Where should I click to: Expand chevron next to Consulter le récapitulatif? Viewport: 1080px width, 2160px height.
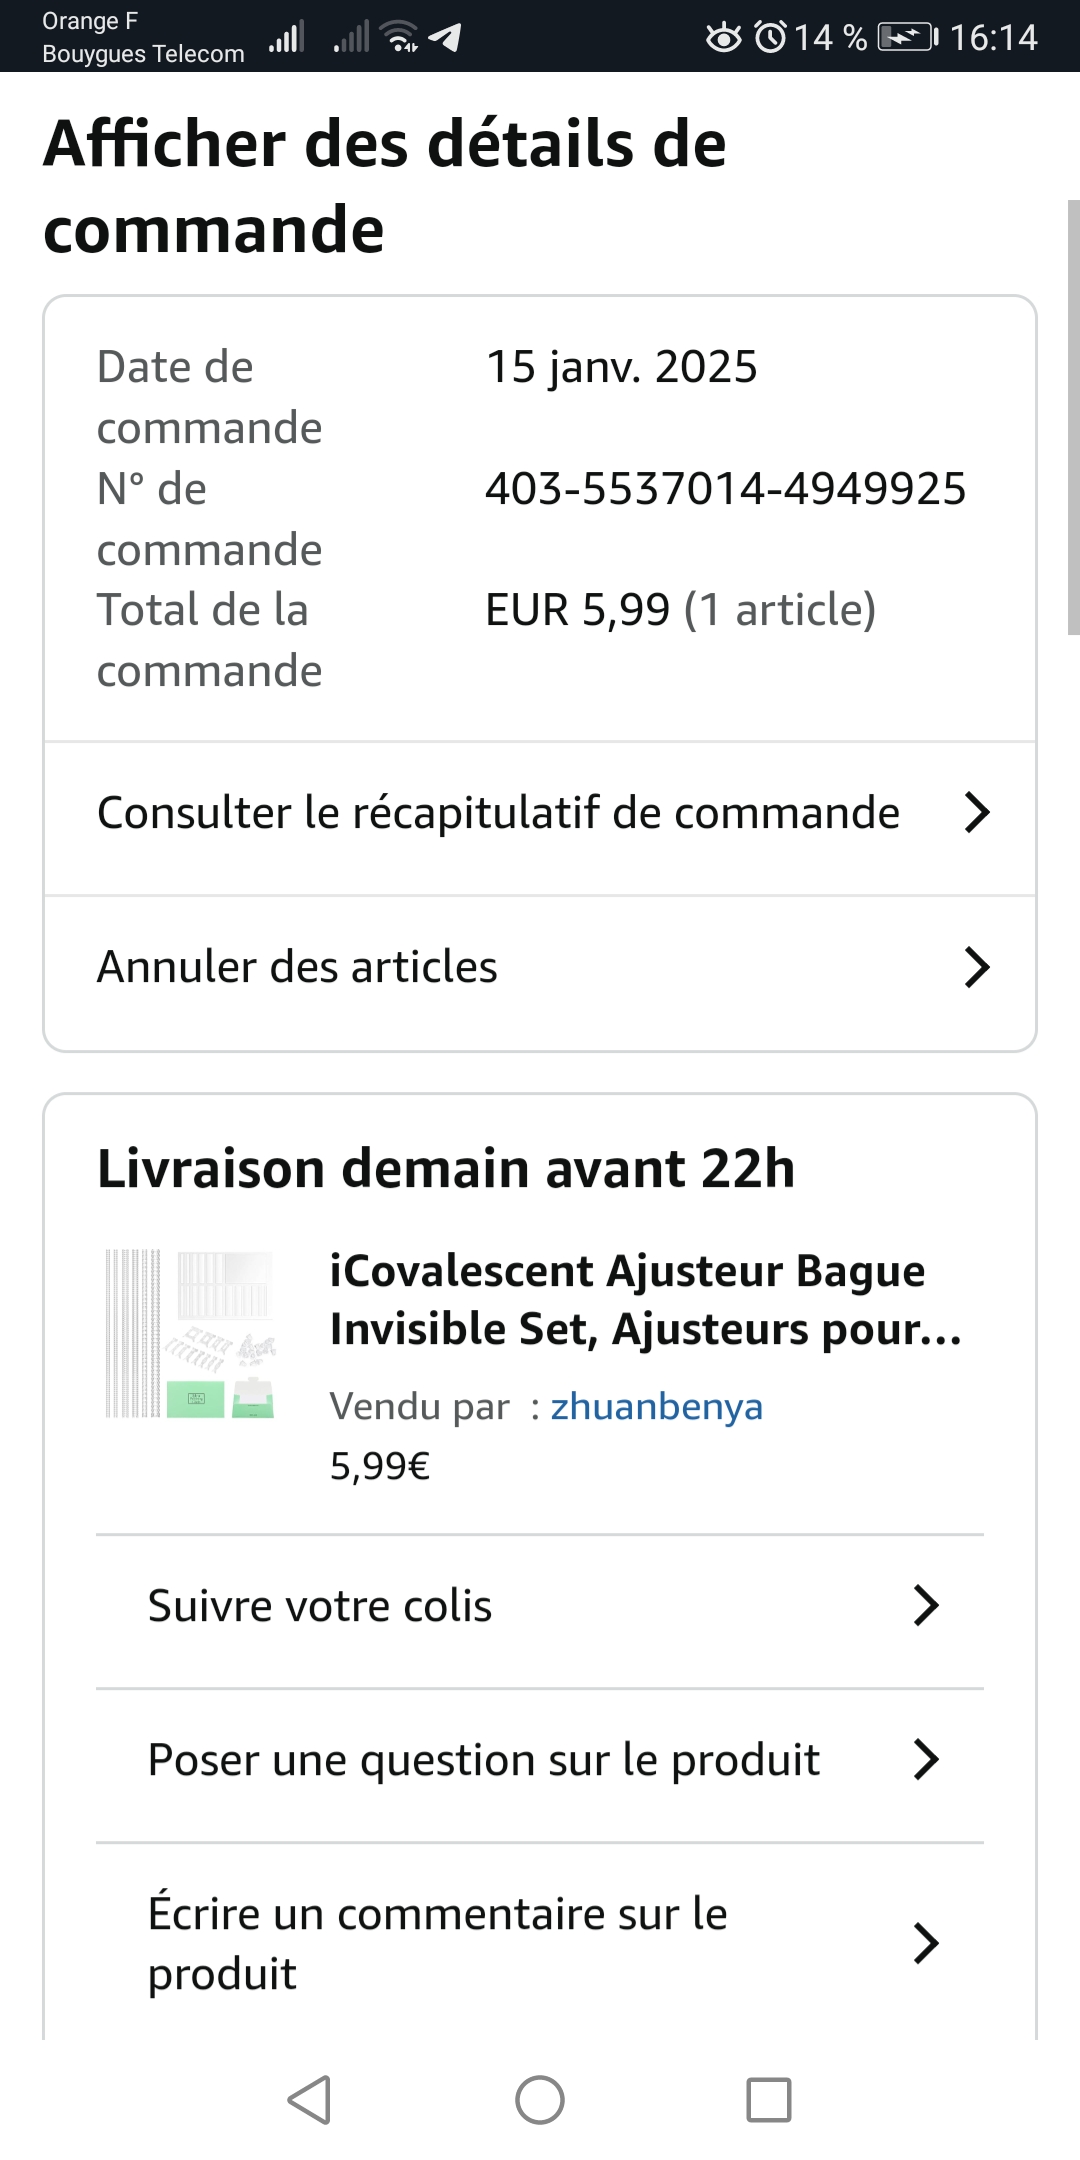tap(976, 813)
